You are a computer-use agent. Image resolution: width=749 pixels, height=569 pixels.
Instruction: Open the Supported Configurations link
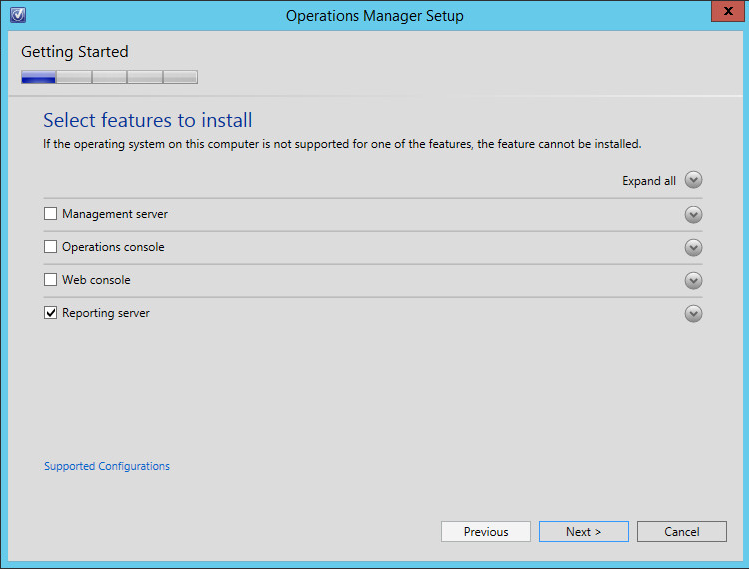pos(107,466)
